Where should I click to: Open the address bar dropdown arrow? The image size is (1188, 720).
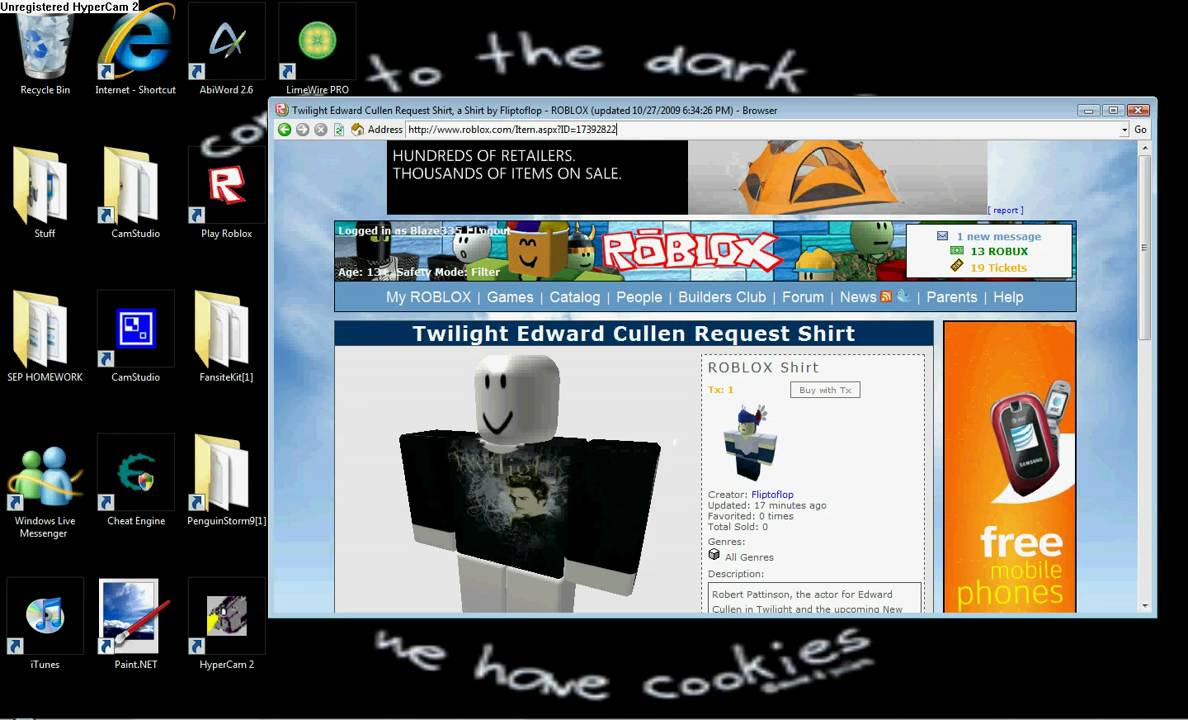(x=1124, y=130)
